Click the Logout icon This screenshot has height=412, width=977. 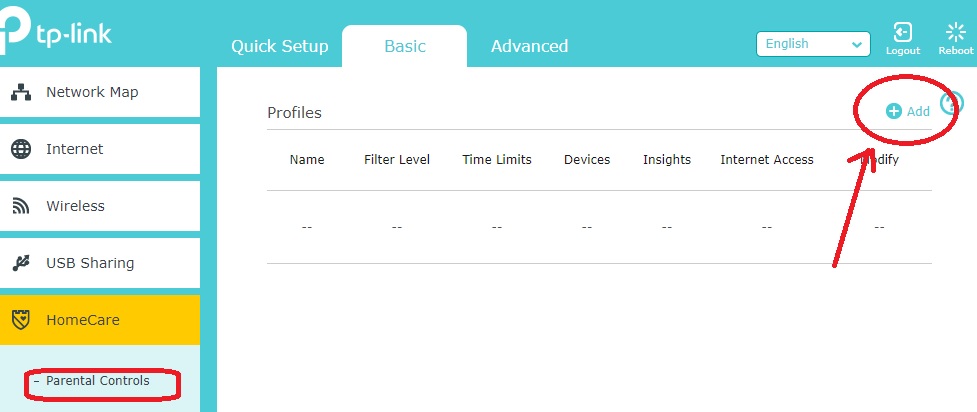902,36
